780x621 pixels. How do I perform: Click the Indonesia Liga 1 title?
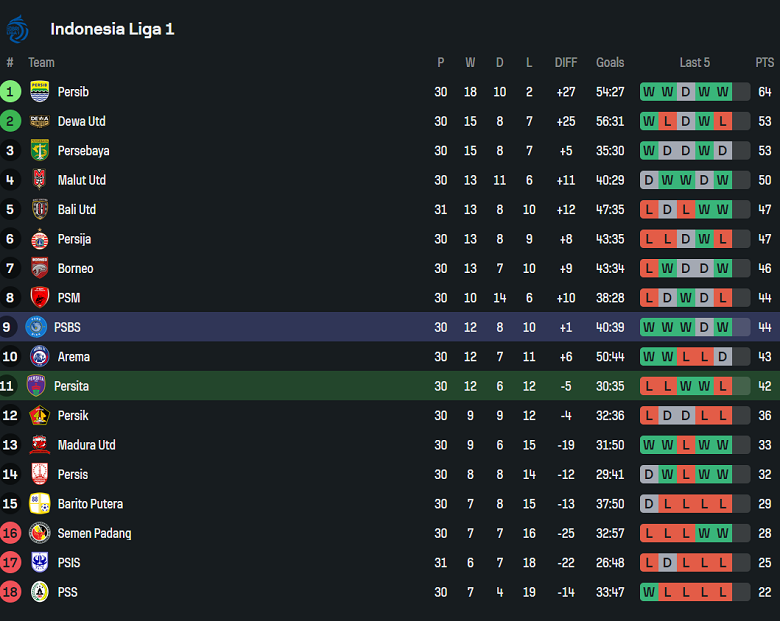(112, 29)
